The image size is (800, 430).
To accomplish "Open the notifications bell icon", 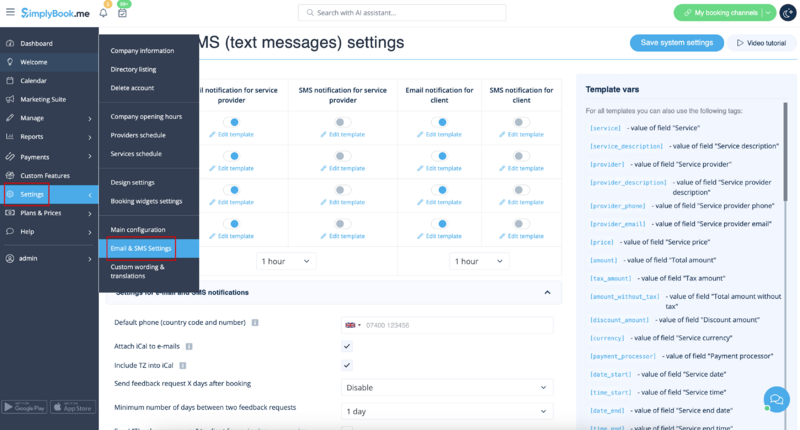I will (104, 13).
